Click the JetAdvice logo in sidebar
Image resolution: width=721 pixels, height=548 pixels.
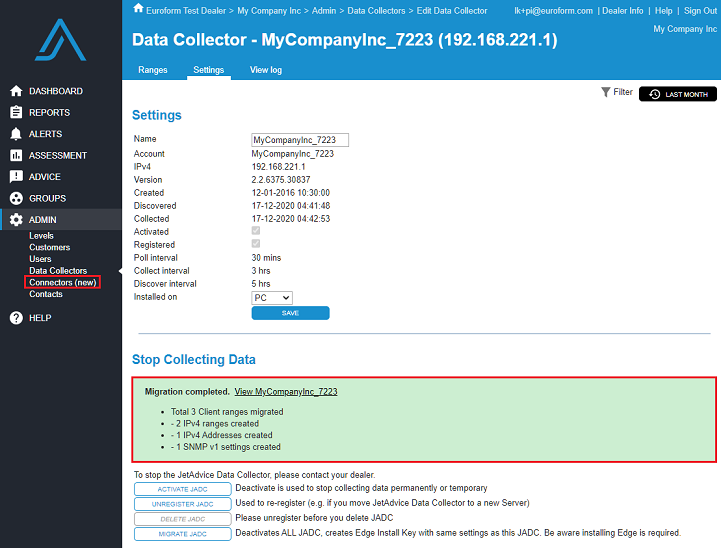61,40
